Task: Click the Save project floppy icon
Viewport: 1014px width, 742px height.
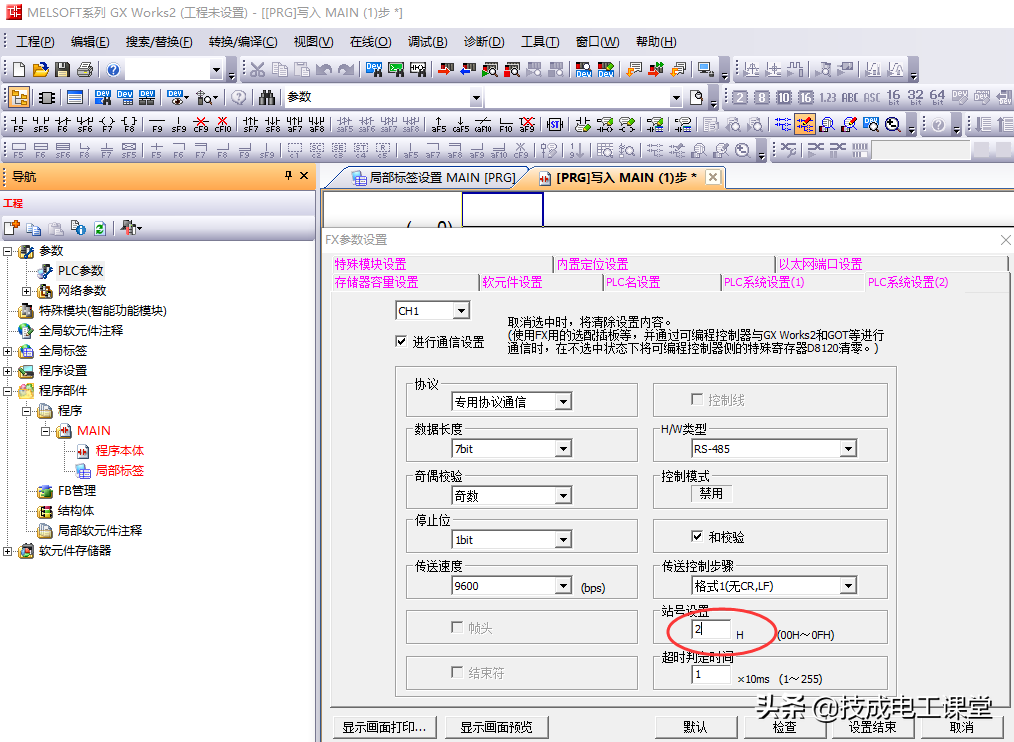Action: coord(62,69)
